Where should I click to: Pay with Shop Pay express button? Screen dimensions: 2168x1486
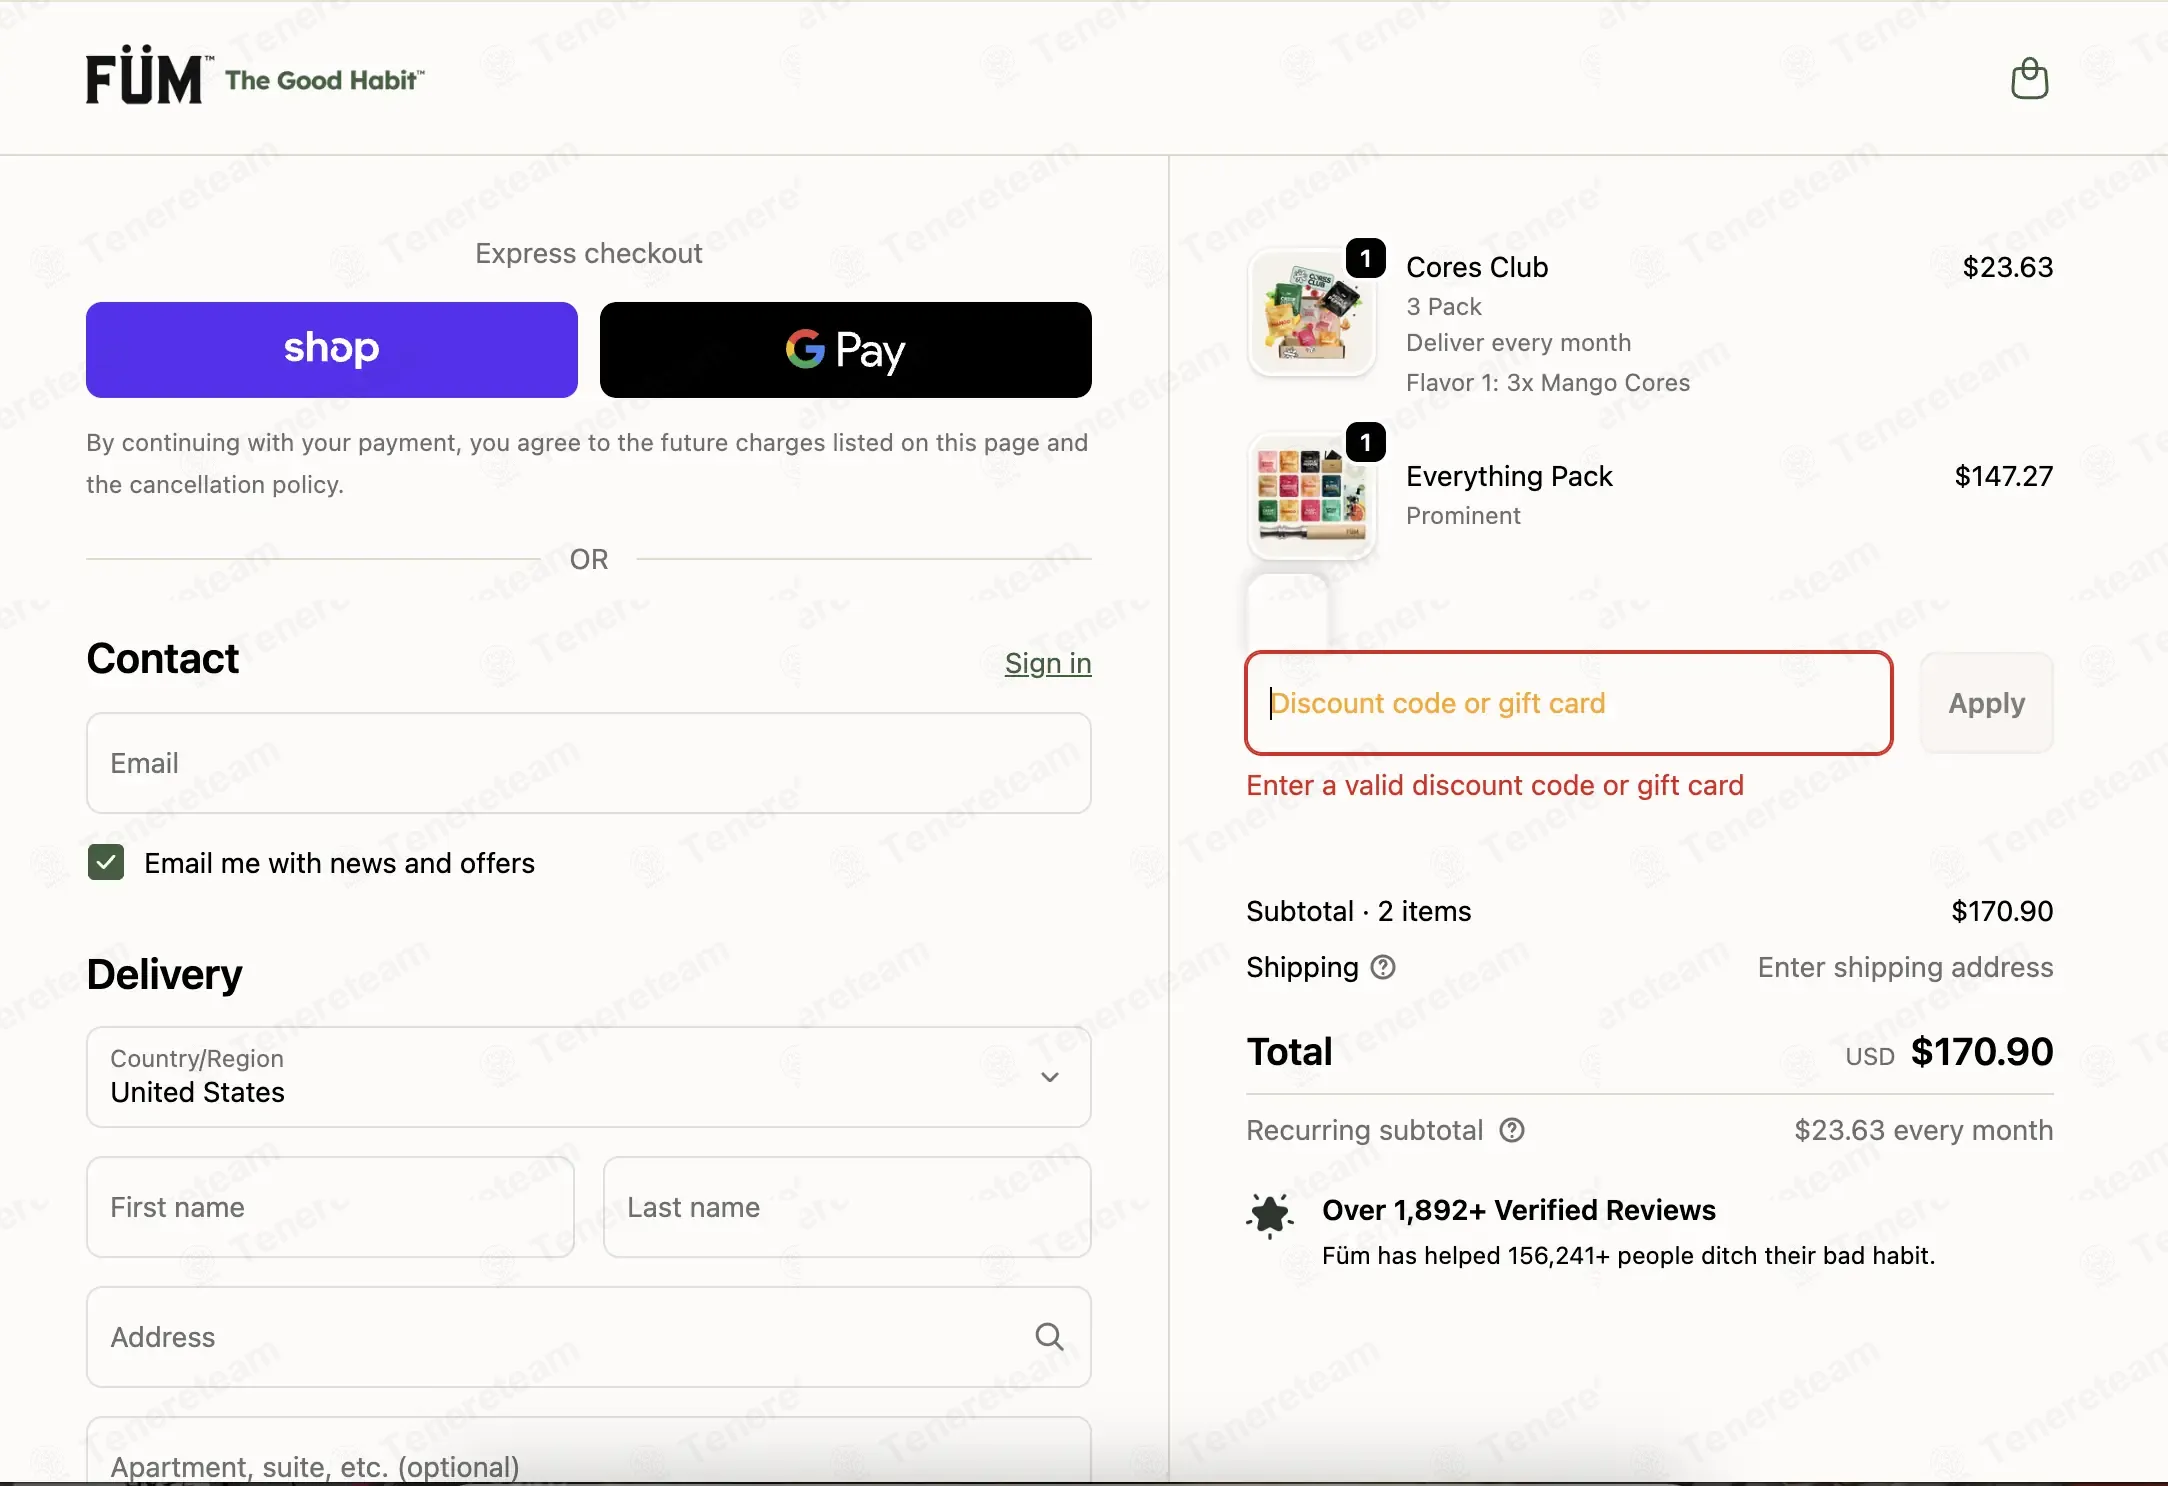pos(332,350)
